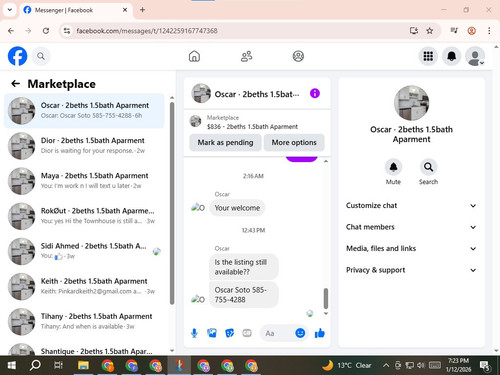Click the large listing photo in details panel
Screen dimensions: 500x375
(x=411, y=103)
